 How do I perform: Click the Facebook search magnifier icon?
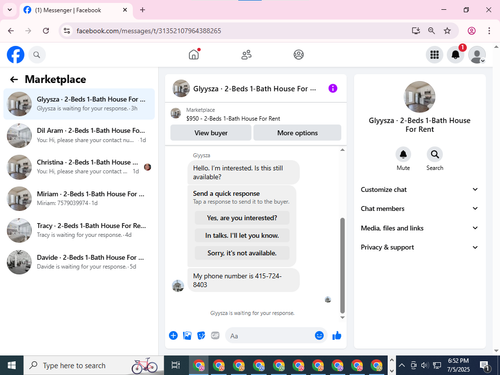click(37, 55)
